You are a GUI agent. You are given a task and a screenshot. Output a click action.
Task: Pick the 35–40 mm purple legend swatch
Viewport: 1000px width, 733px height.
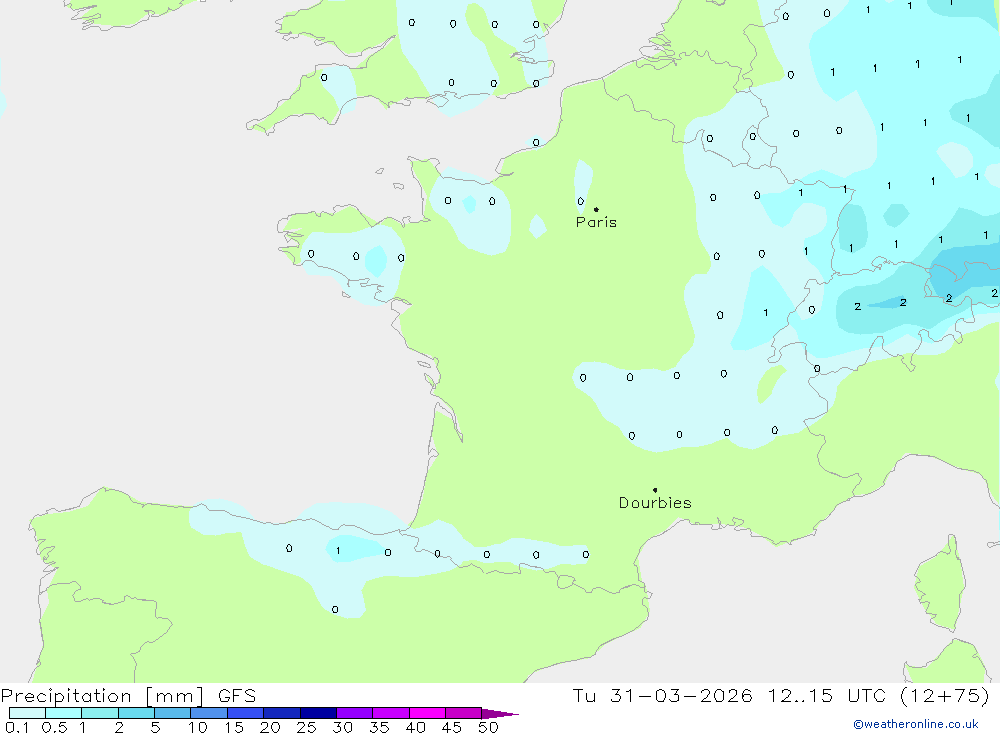click(390, 713)
